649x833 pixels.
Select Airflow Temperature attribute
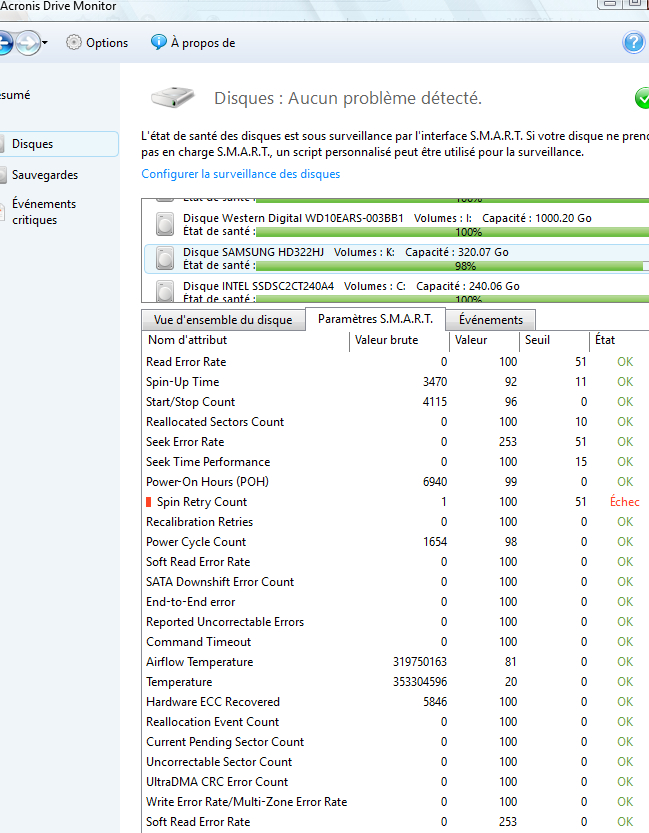[x=200, y=662]
